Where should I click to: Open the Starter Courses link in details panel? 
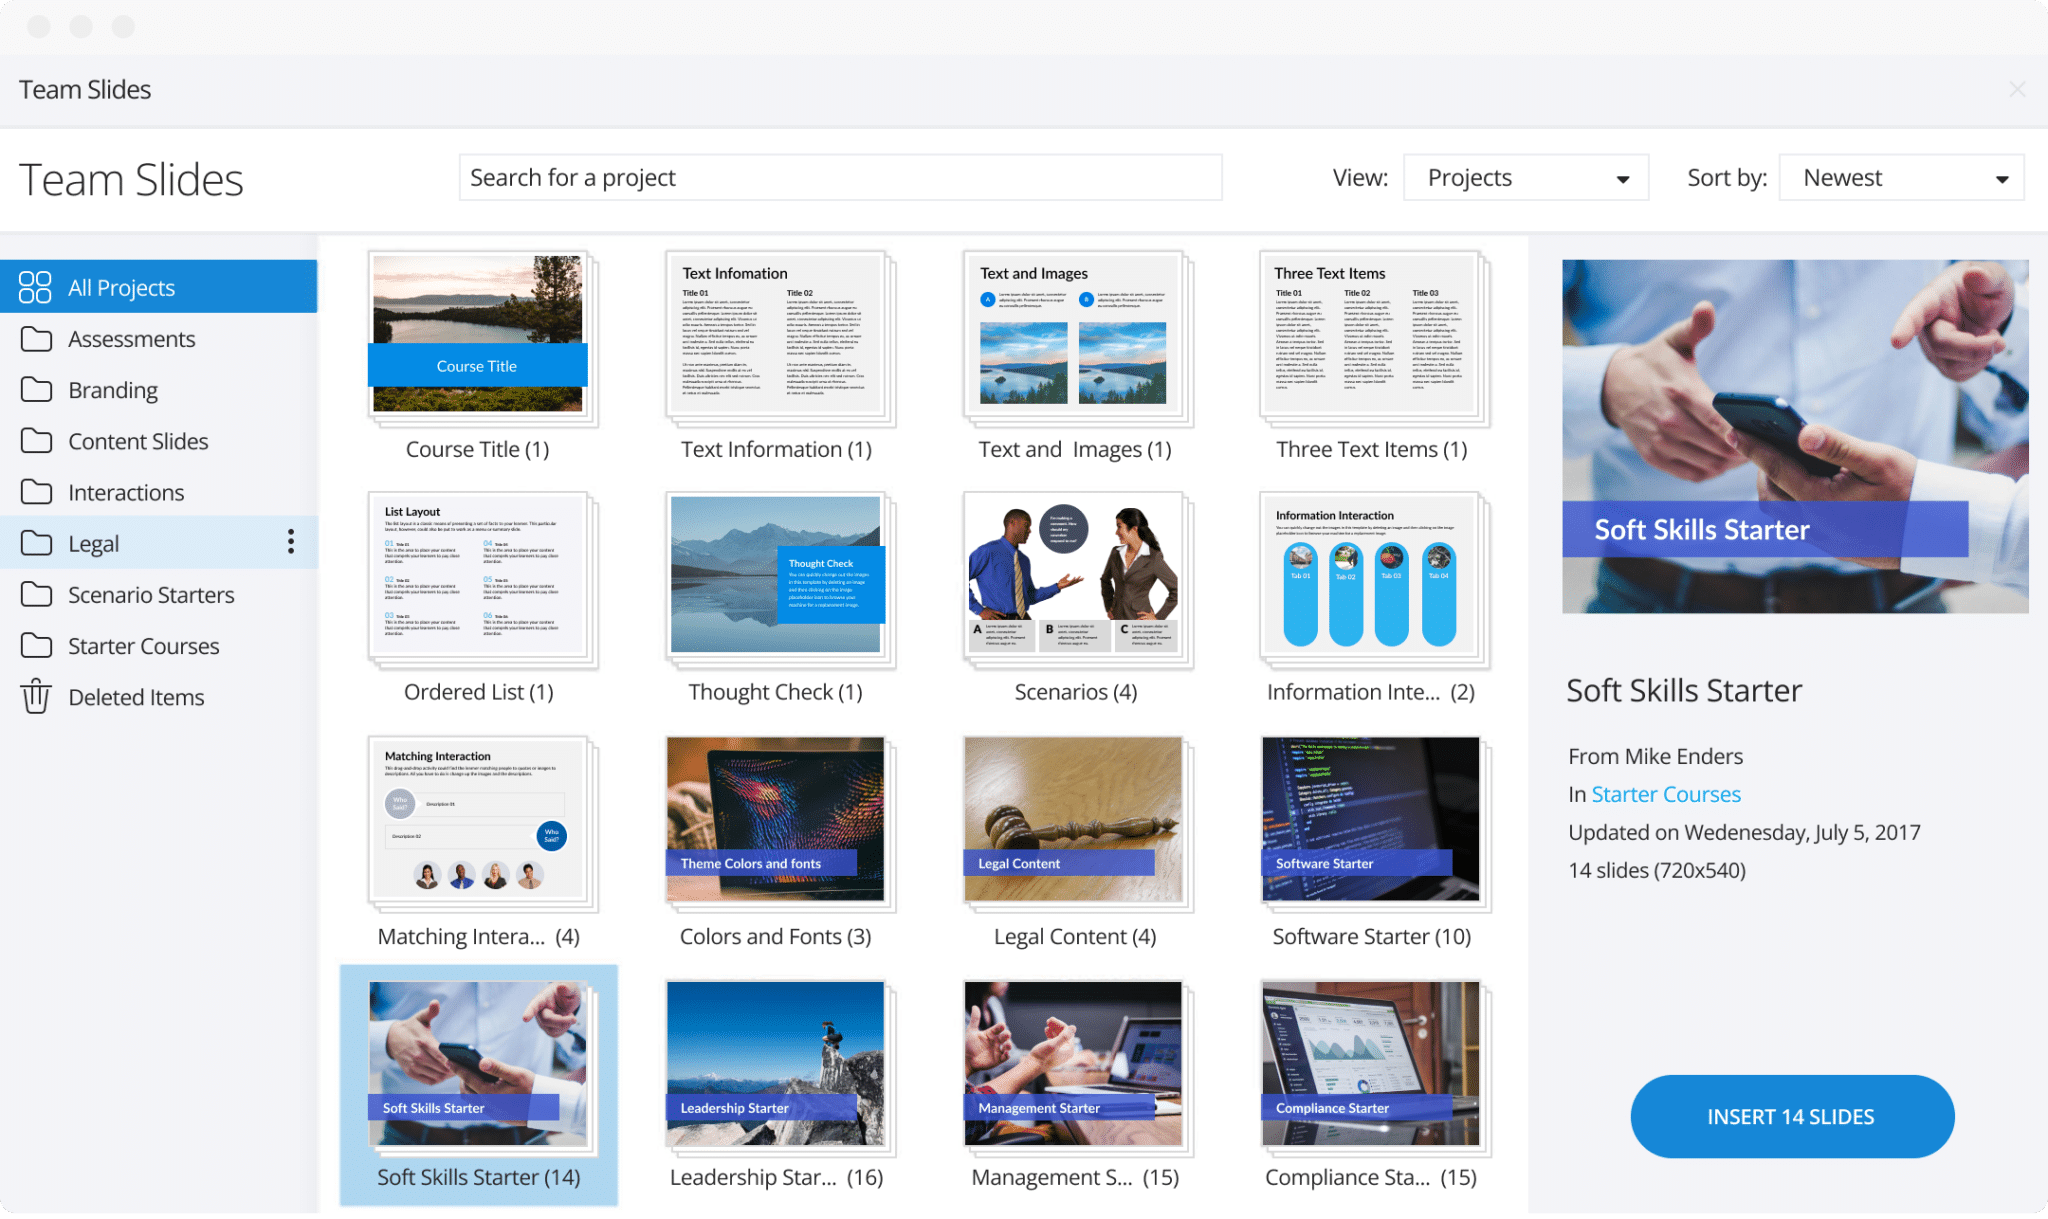(1665, 793)
